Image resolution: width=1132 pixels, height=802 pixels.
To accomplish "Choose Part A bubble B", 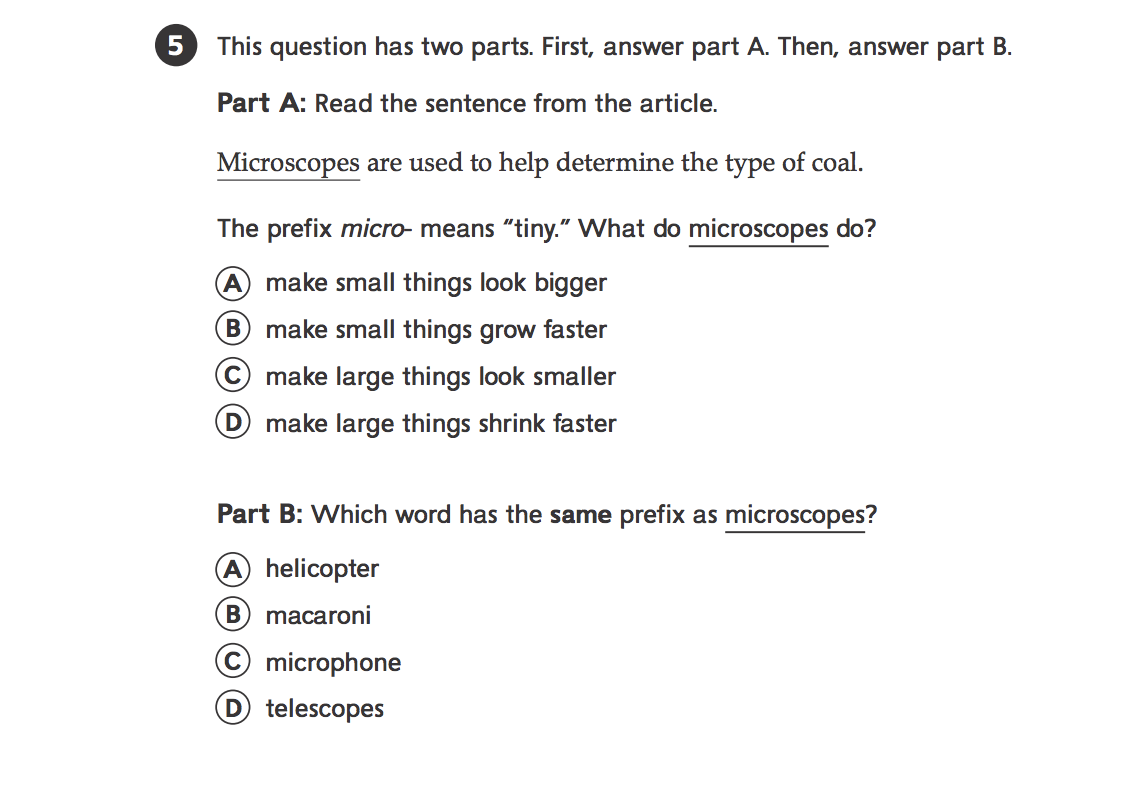I will tap(232, 330).
